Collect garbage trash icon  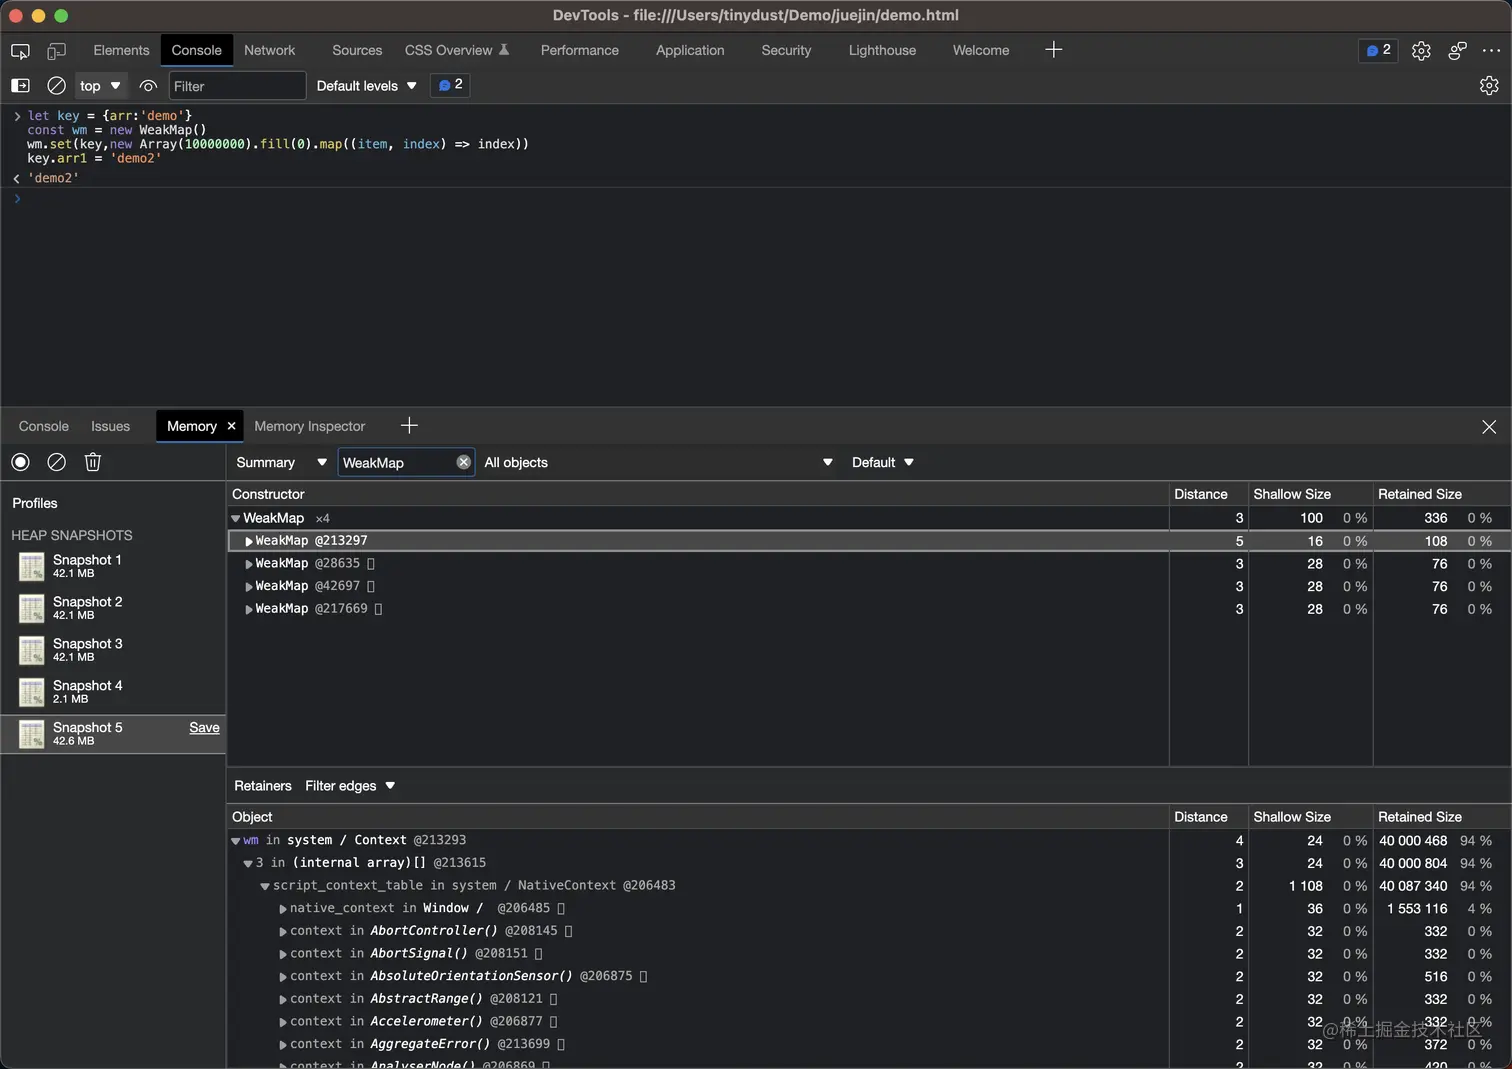(93, 462)
